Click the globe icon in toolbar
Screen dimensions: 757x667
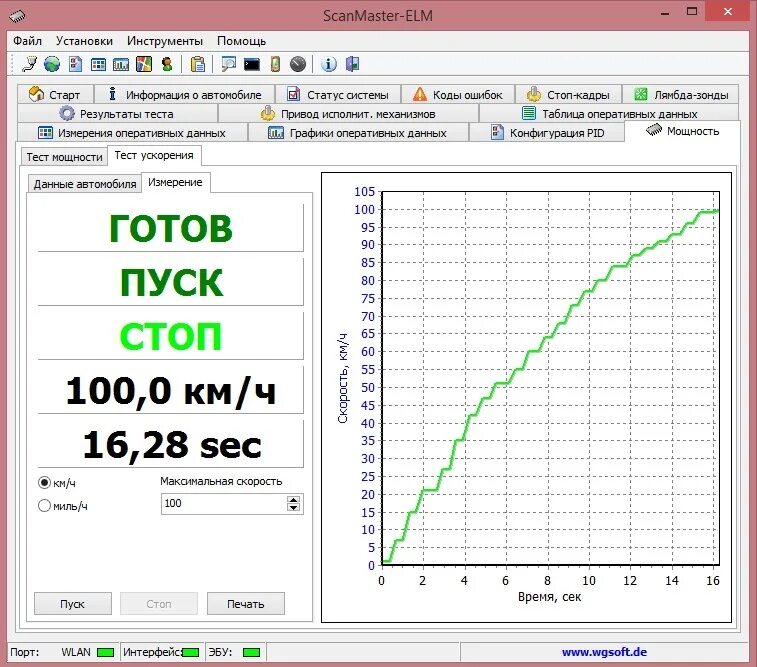(52, 64)
